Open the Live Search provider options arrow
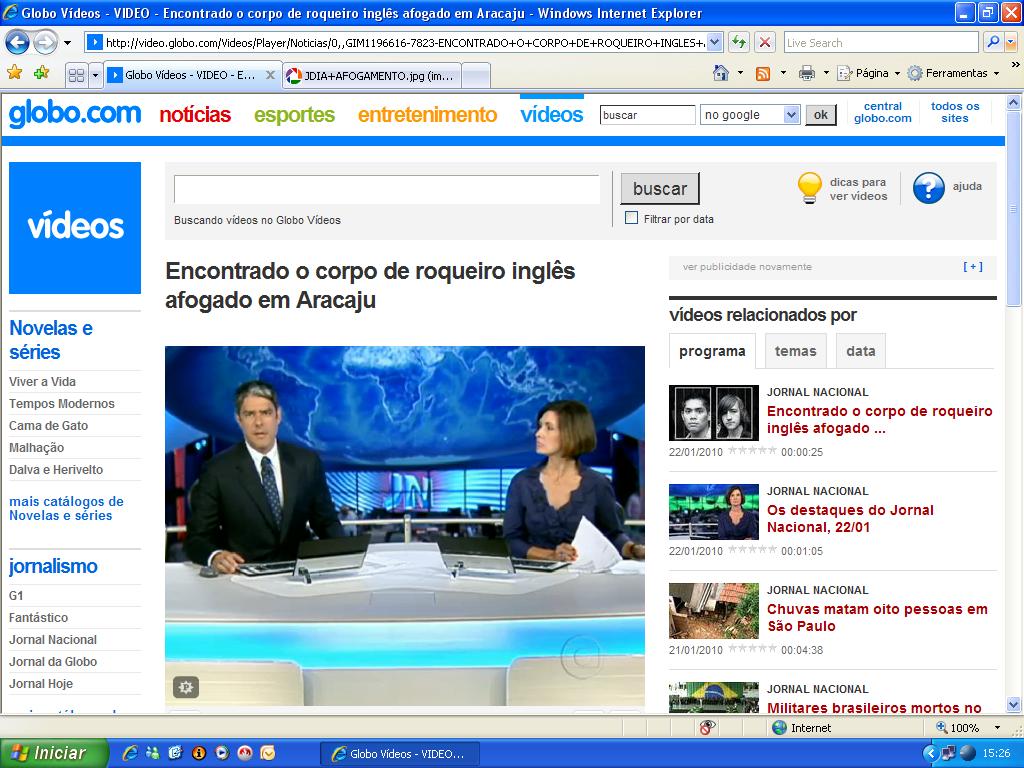The width and height of the screenshot is (1024, 768). click(x=1011, y=43)
